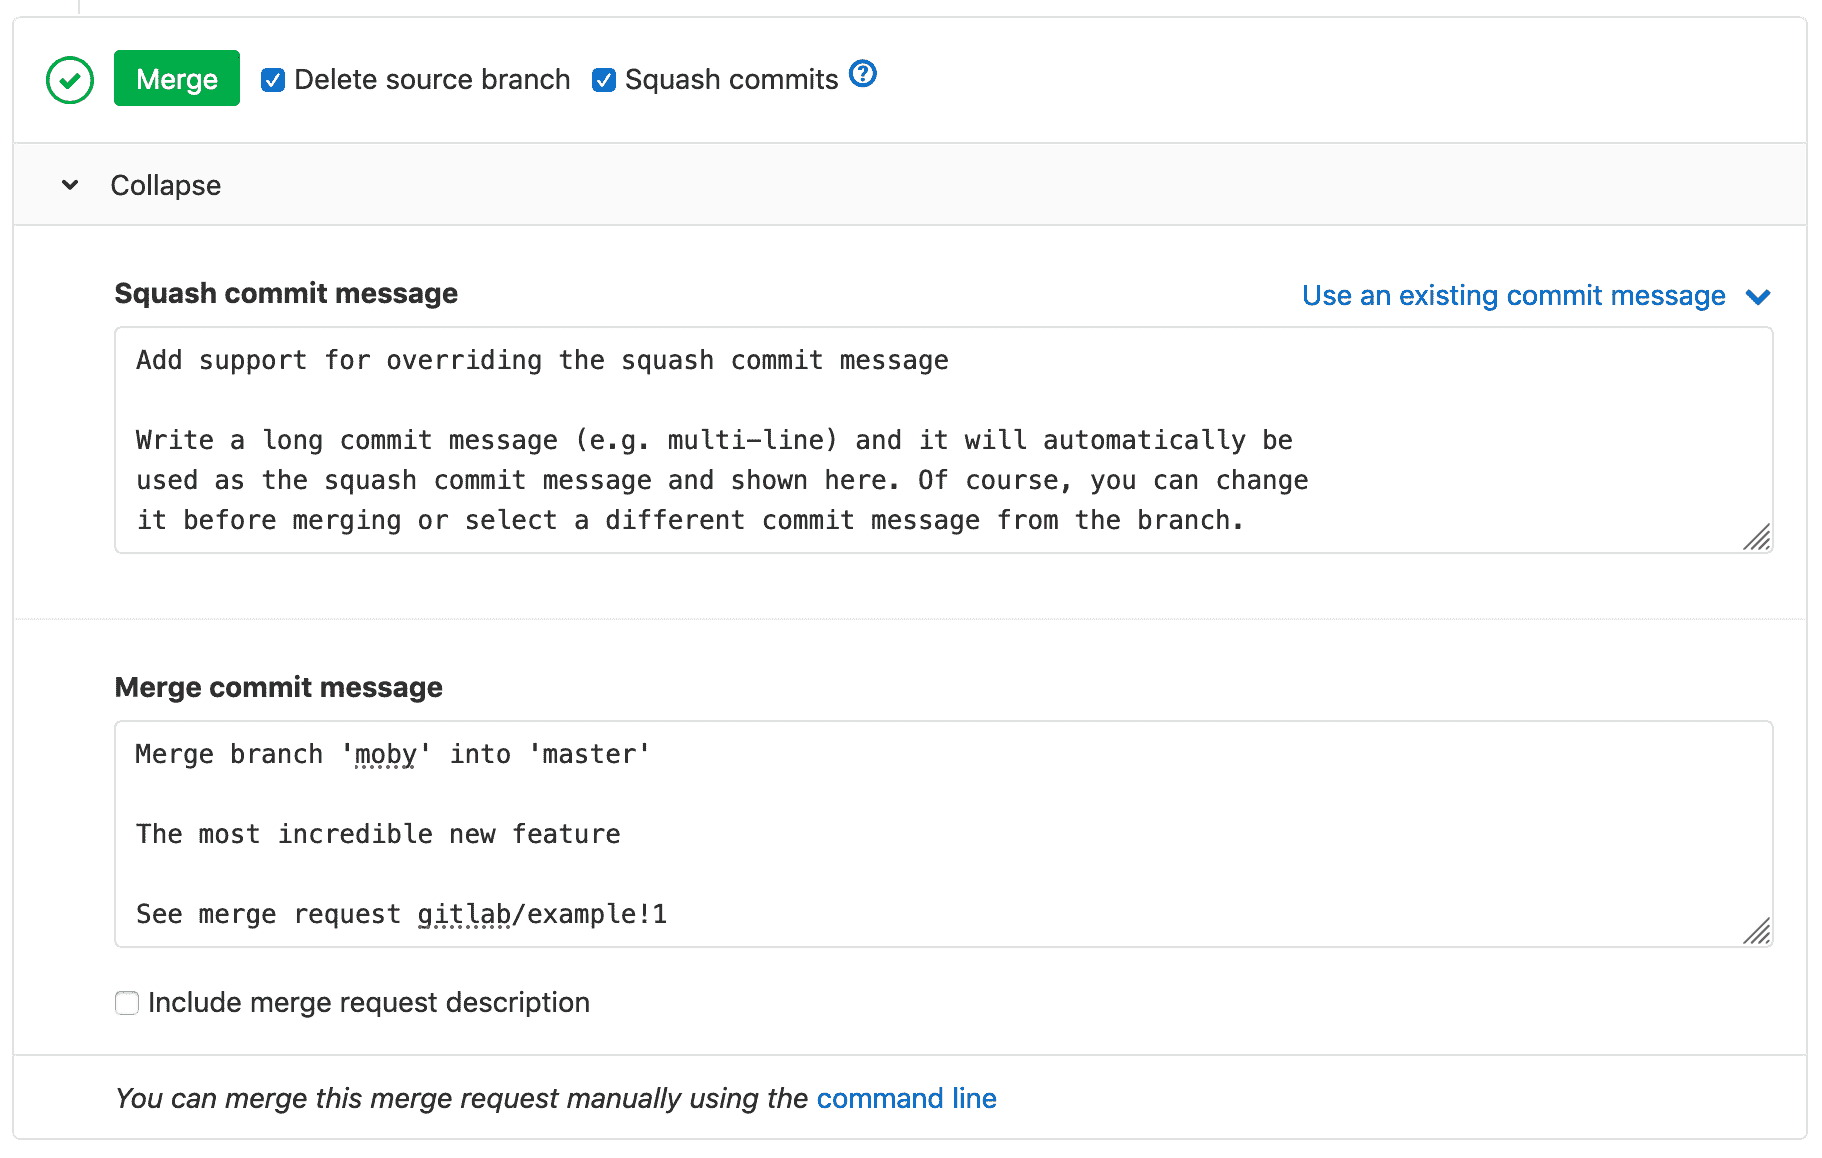The image size is (1822, 1158).
Task: Enable Include merge request description
Action: (x=127, y=1002)
